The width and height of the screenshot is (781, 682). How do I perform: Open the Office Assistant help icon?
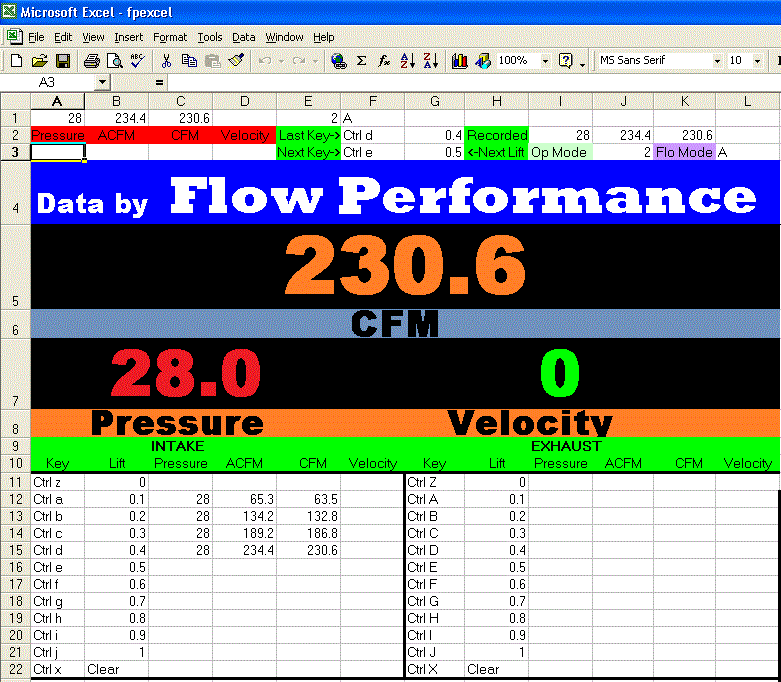(x=565, y=61)
